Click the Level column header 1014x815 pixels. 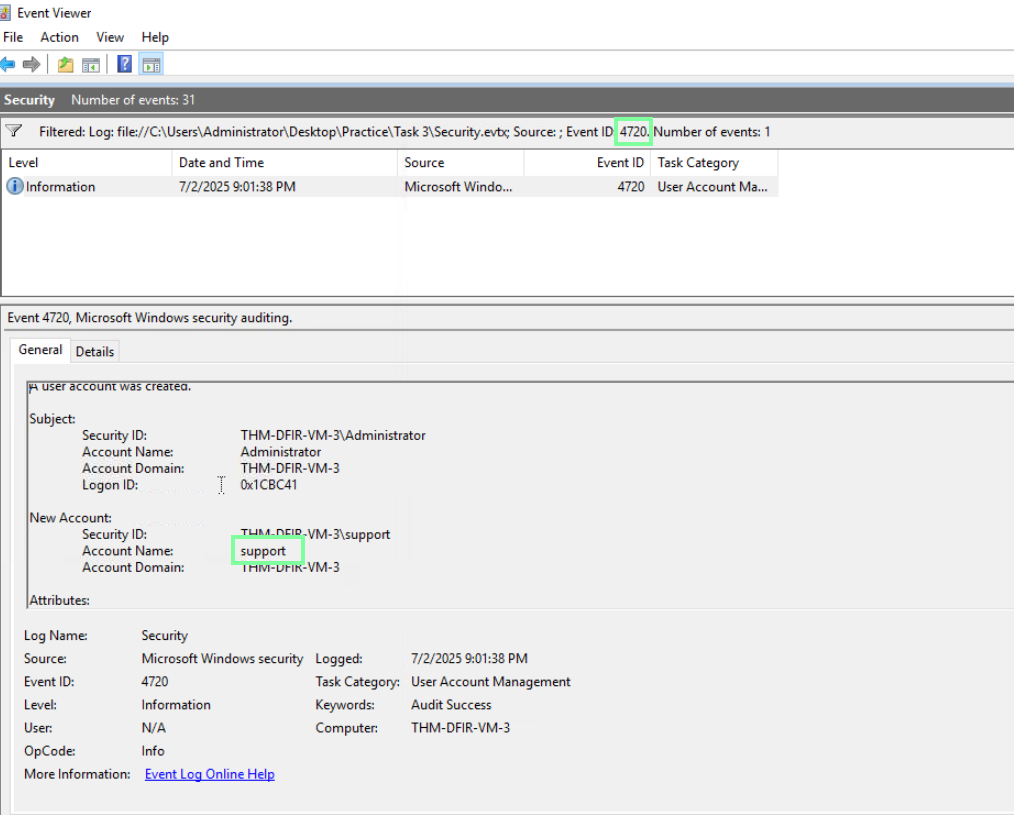pyautogui.click(x=23, y=163)
